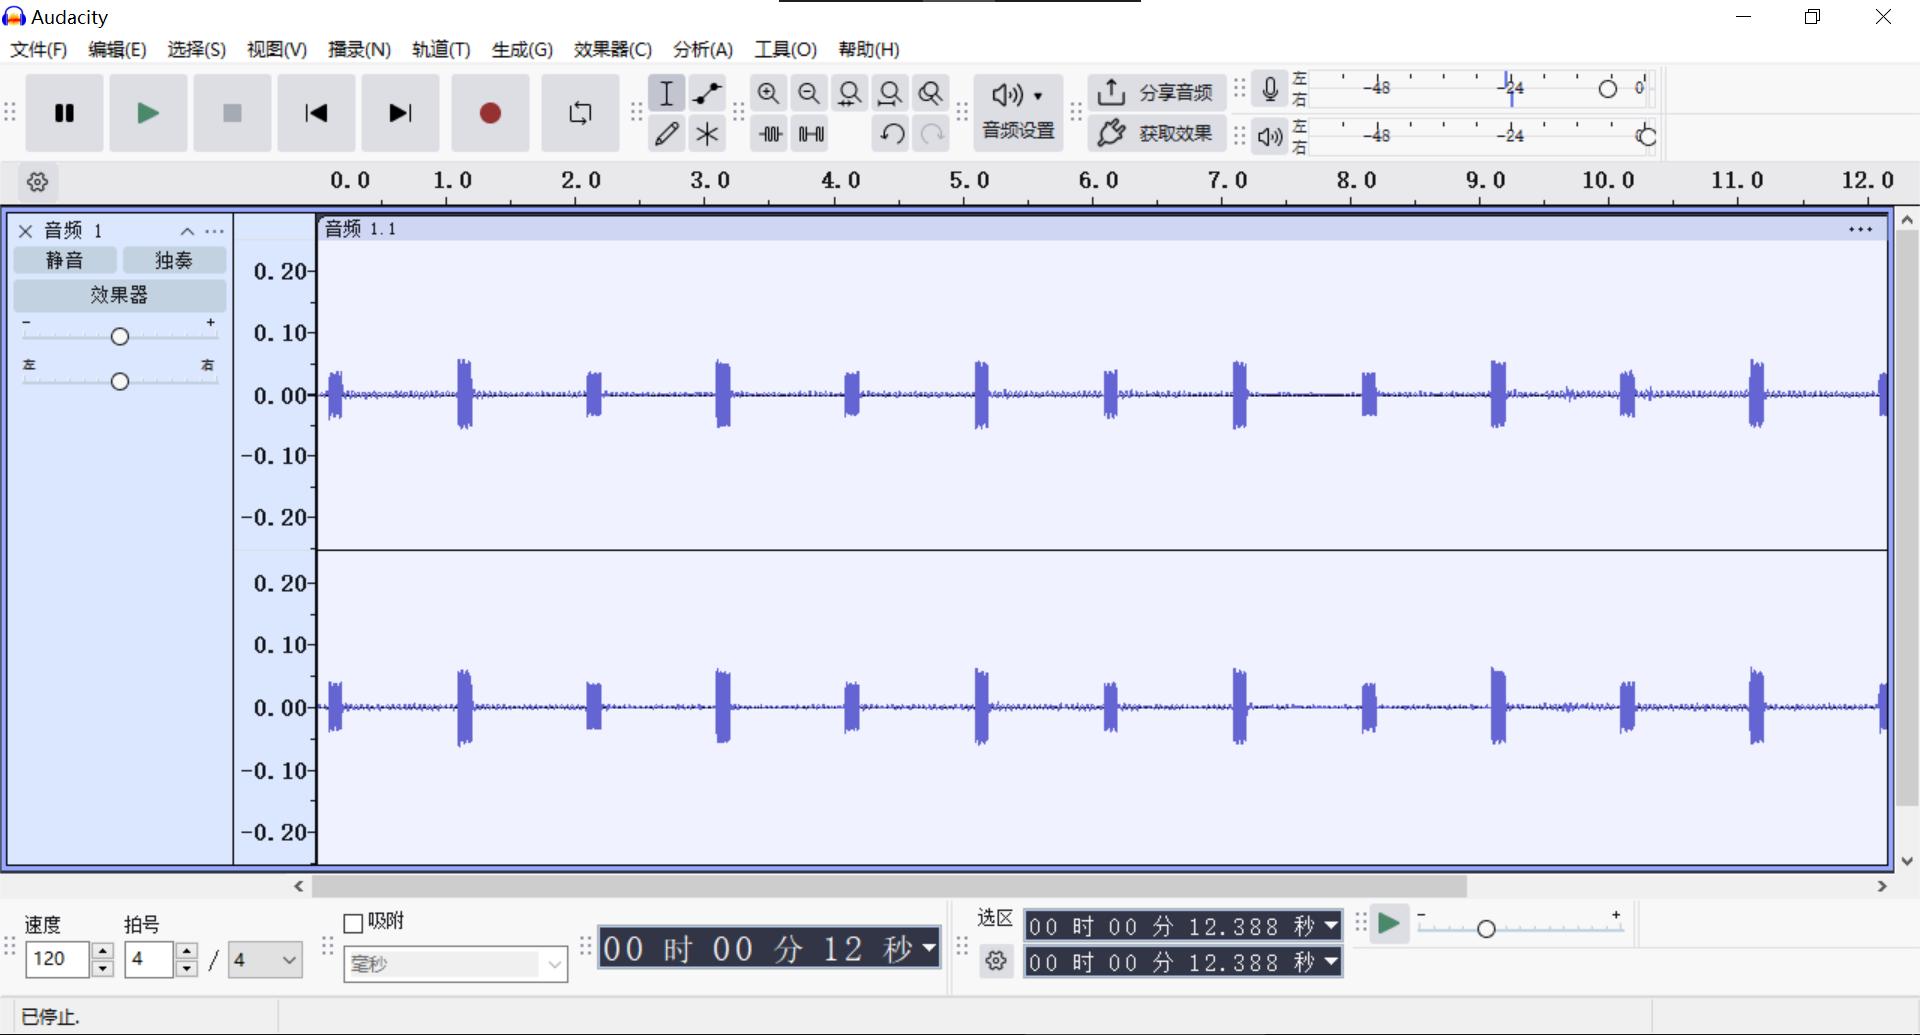Click the zoom out magnifier

[x=809, y=93]
